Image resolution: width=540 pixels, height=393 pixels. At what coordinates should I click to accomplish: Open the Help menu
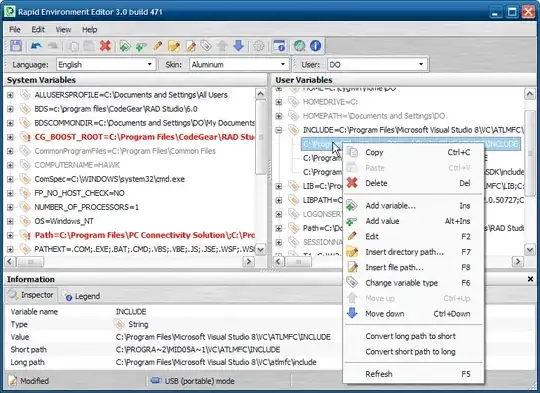pyautogui.click(x=89, y=30)
